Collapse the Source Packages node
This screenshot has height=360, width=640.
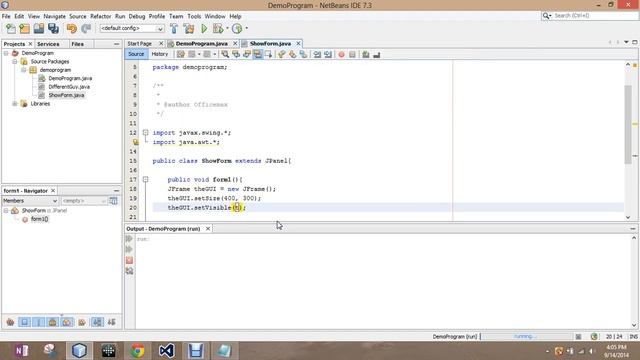[x=15, y=62]
